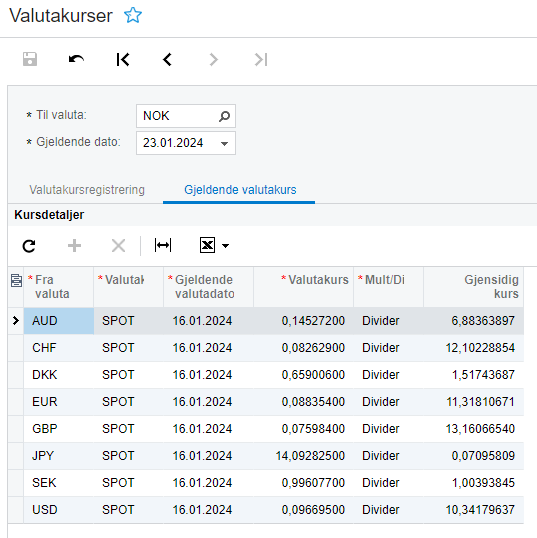Click the Gjeldende dato 23.01.2024 field
537x538 pixels.
coord(186,143)
